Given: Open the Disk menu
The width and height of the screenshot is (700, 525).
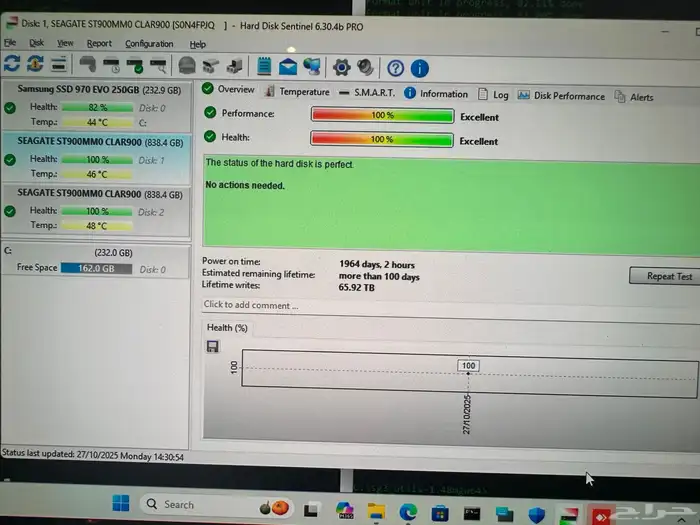Looking at the screenshot, I should pyautogui.click(x=36, y=44).
